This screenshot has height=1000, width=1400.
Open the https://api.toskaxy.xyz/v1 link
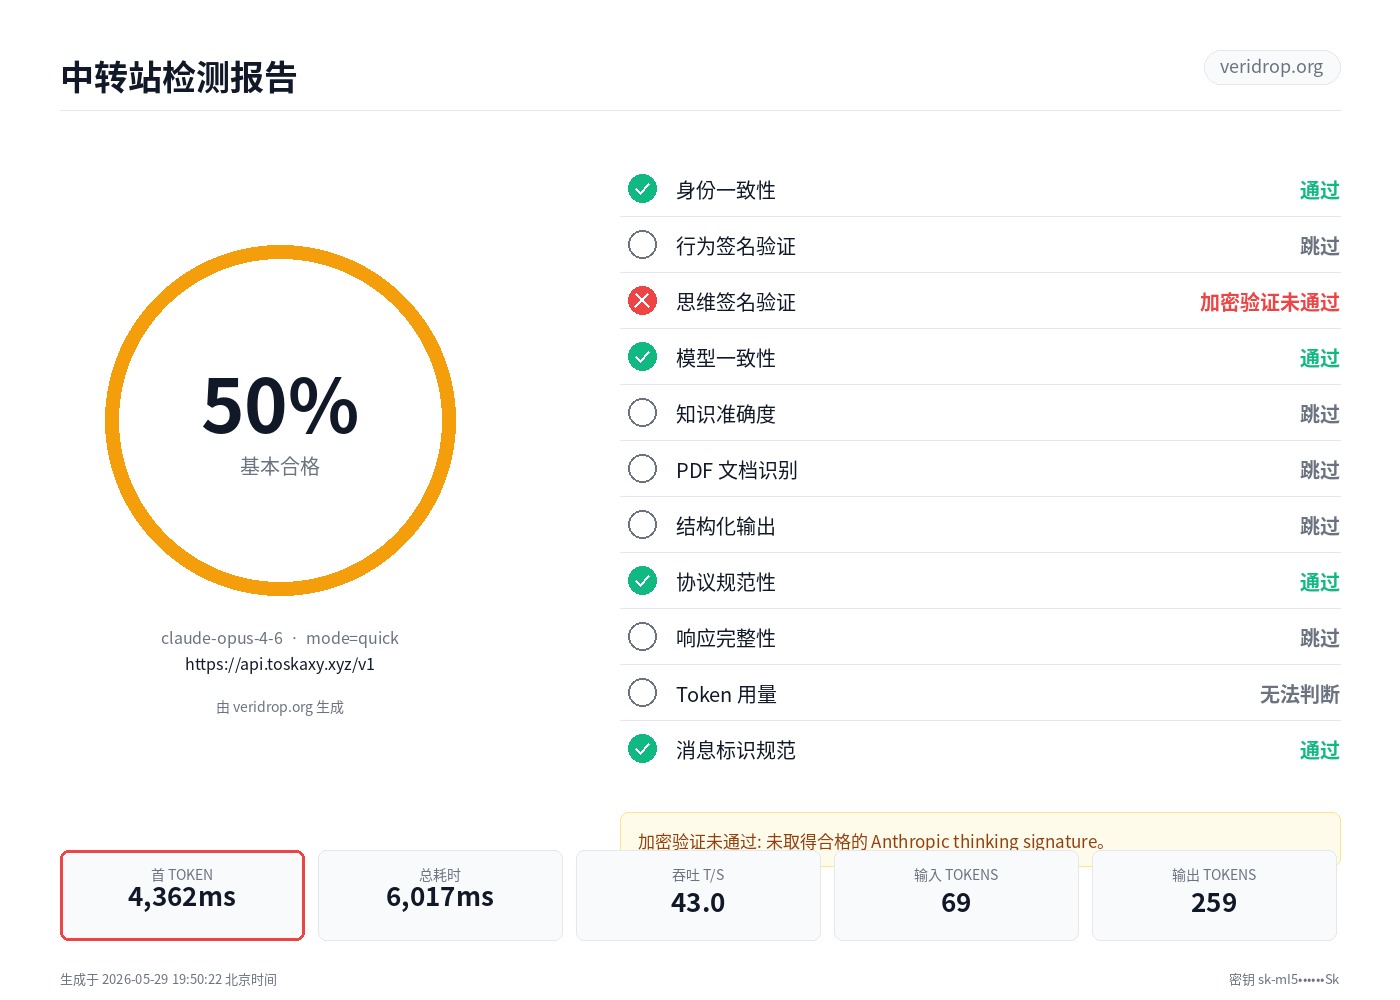coord(280,664)
